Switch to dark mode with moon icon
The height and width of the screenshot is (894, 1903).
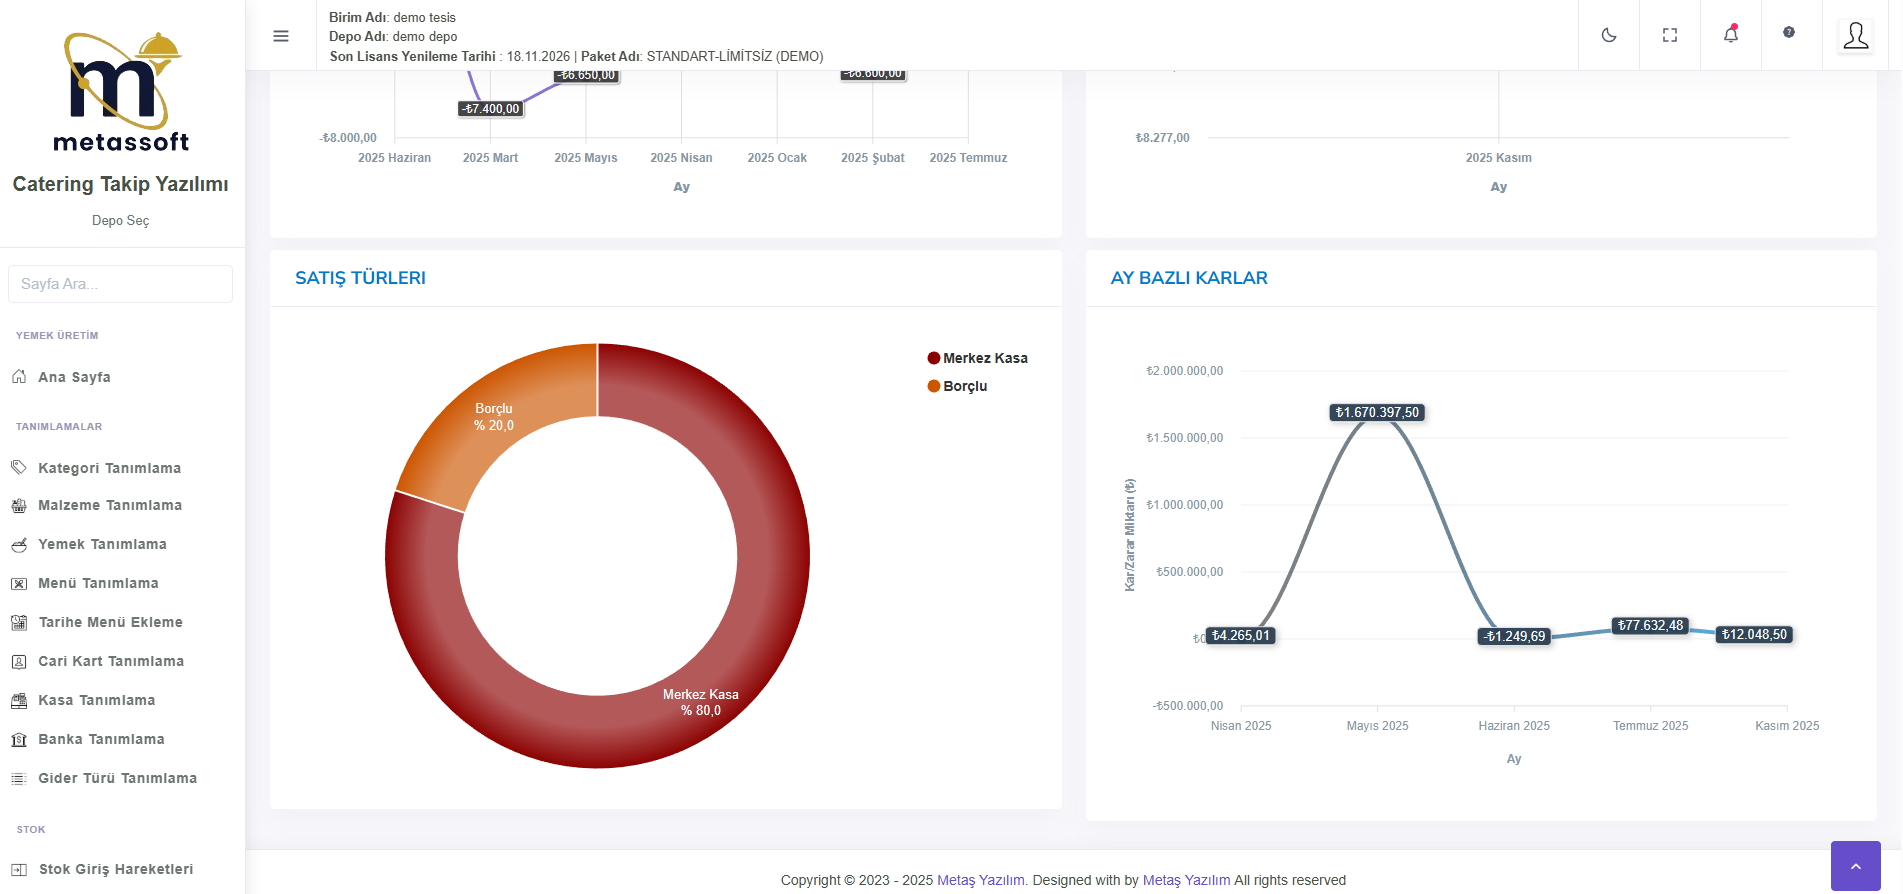[1609, 35]
